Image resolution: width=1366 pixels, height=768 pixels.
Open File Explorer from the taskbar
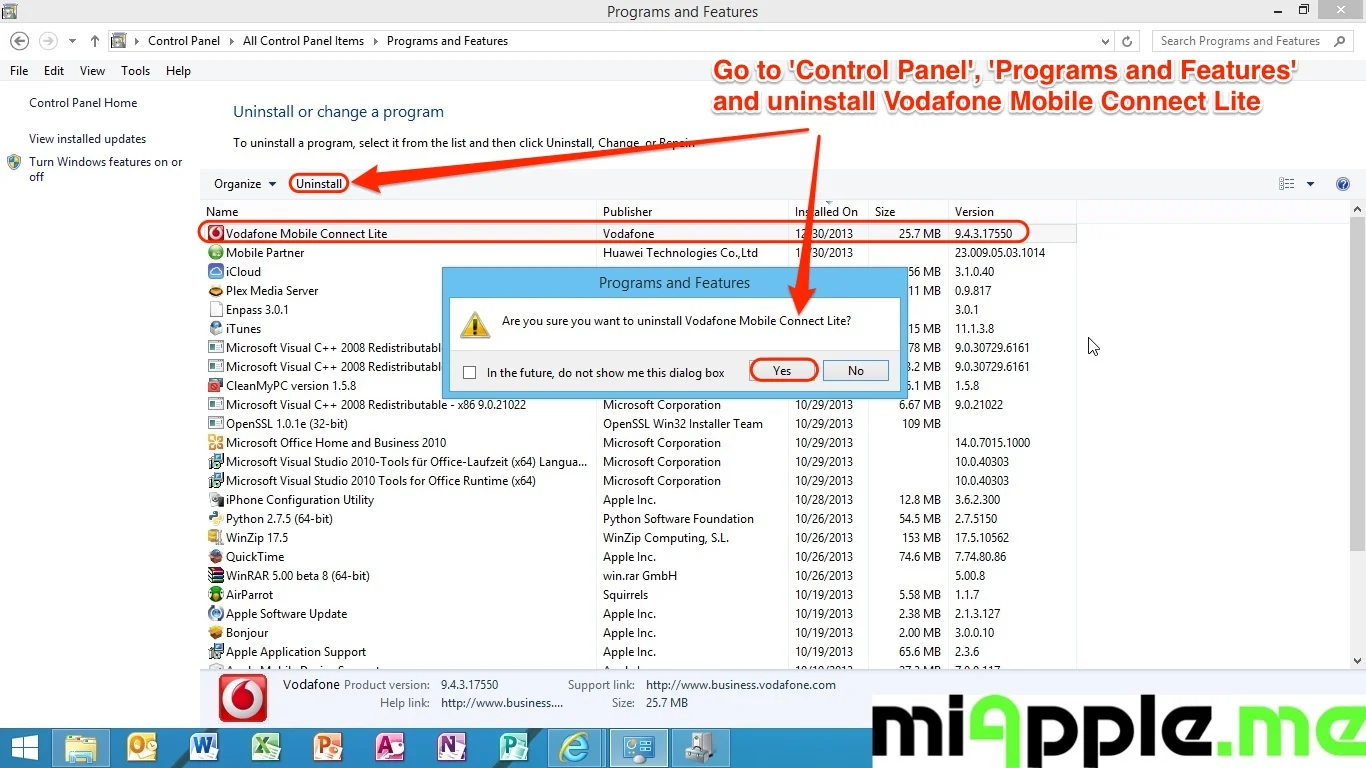tap(81, 748)
